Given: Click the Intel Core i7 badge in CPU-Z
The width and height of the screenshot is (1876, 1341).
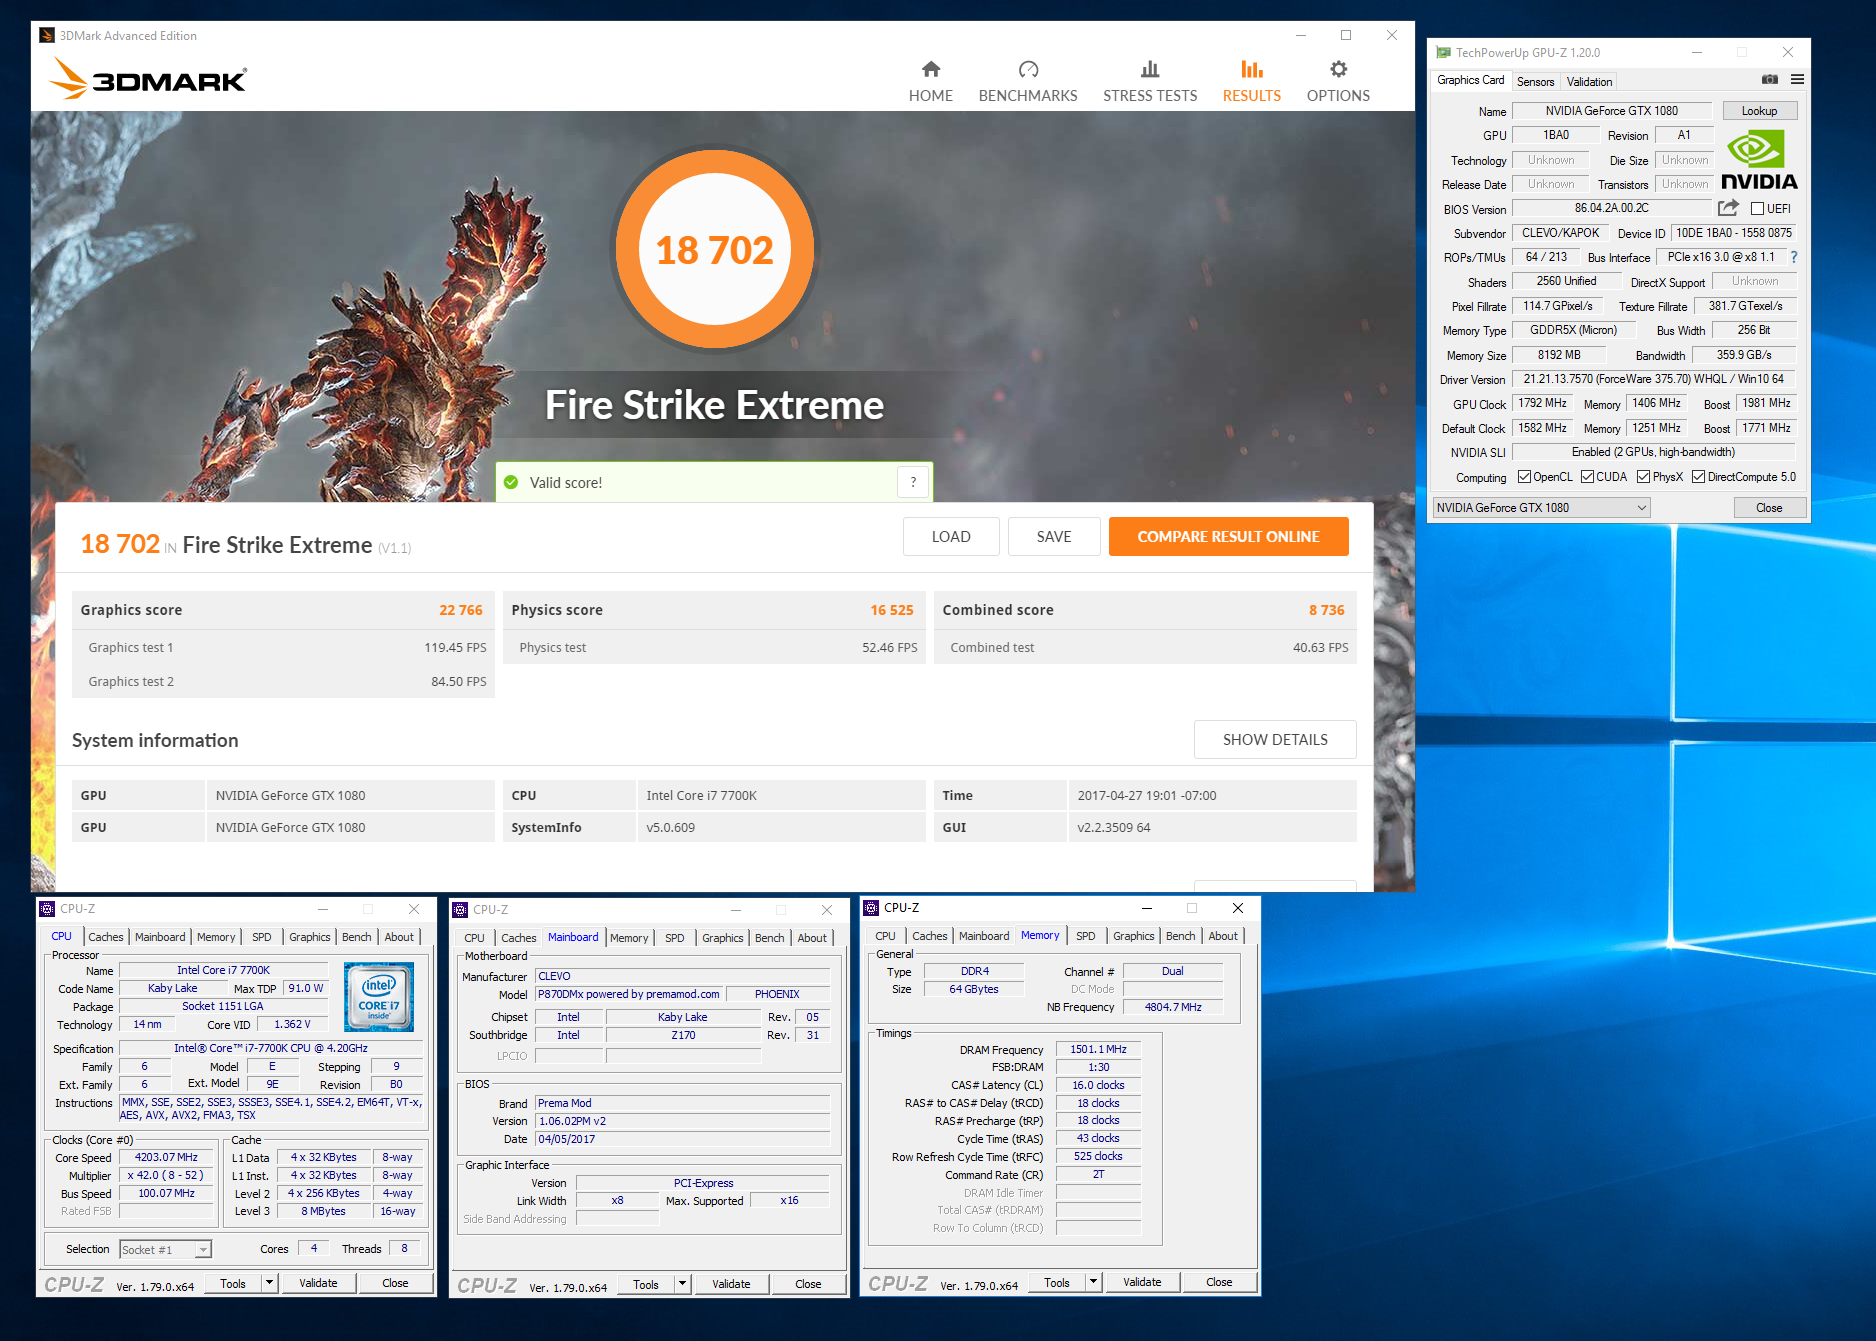Looking at the screenshot, I should pyautogui.click(x=379, y=996).
